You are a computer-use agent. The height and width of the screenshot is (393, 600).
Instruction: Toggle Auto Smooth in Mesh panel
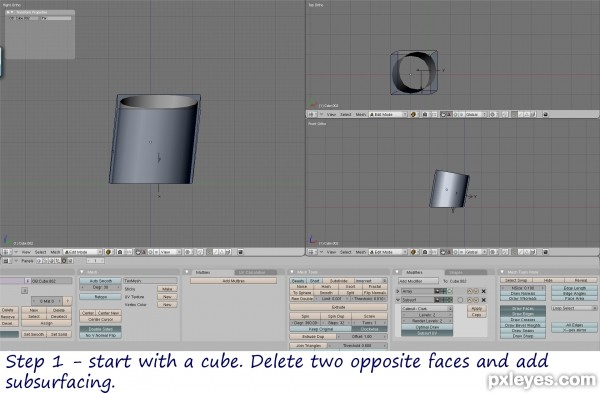click(101, 281)
